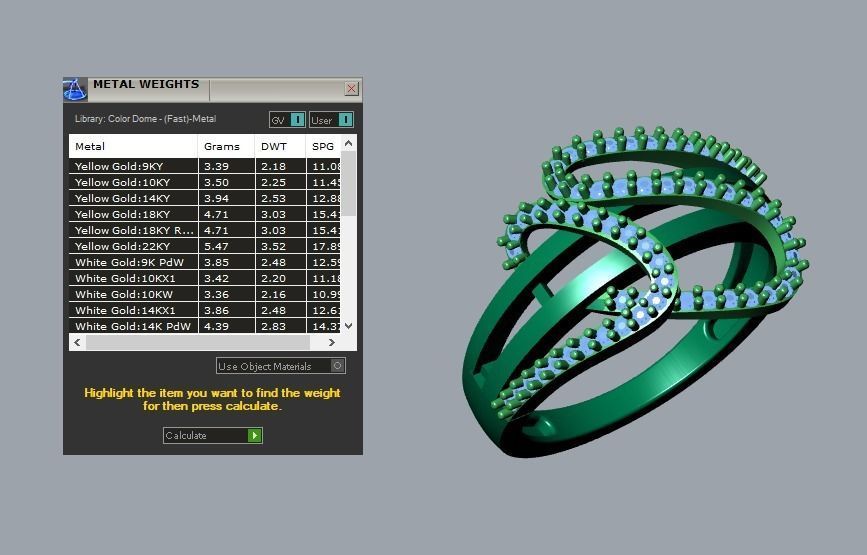Select the White Gold:10KX1 row
The image size is (867, 555).
tap(205, 278)
